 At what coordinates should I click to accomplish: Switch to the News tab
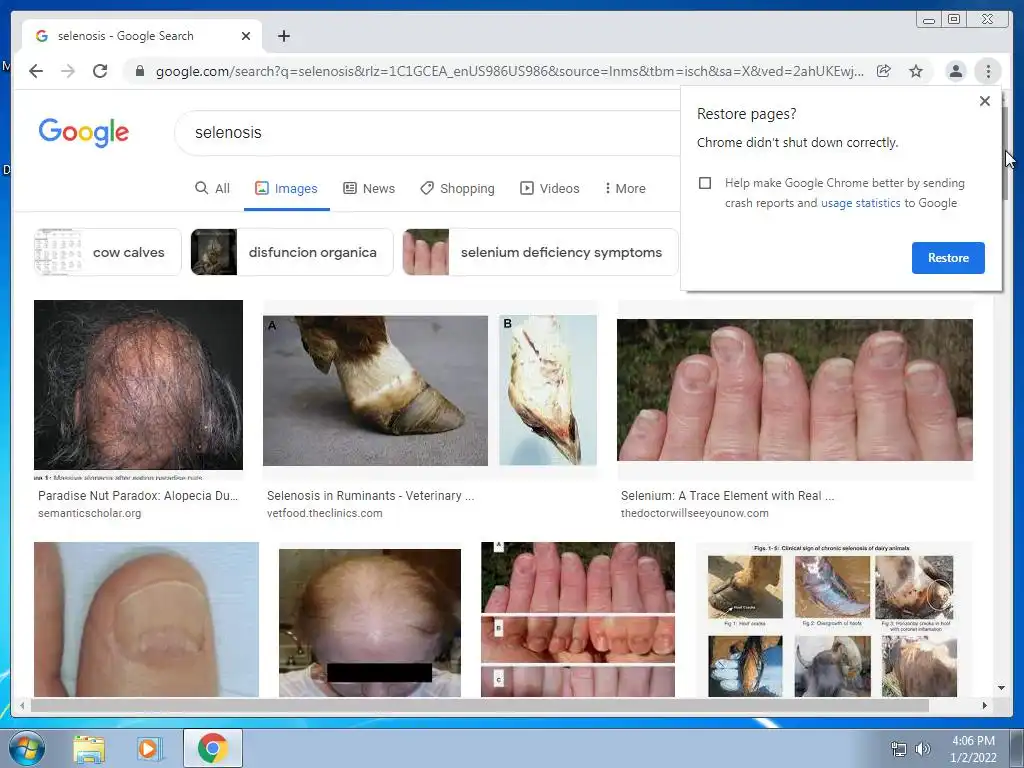[369, 188]
